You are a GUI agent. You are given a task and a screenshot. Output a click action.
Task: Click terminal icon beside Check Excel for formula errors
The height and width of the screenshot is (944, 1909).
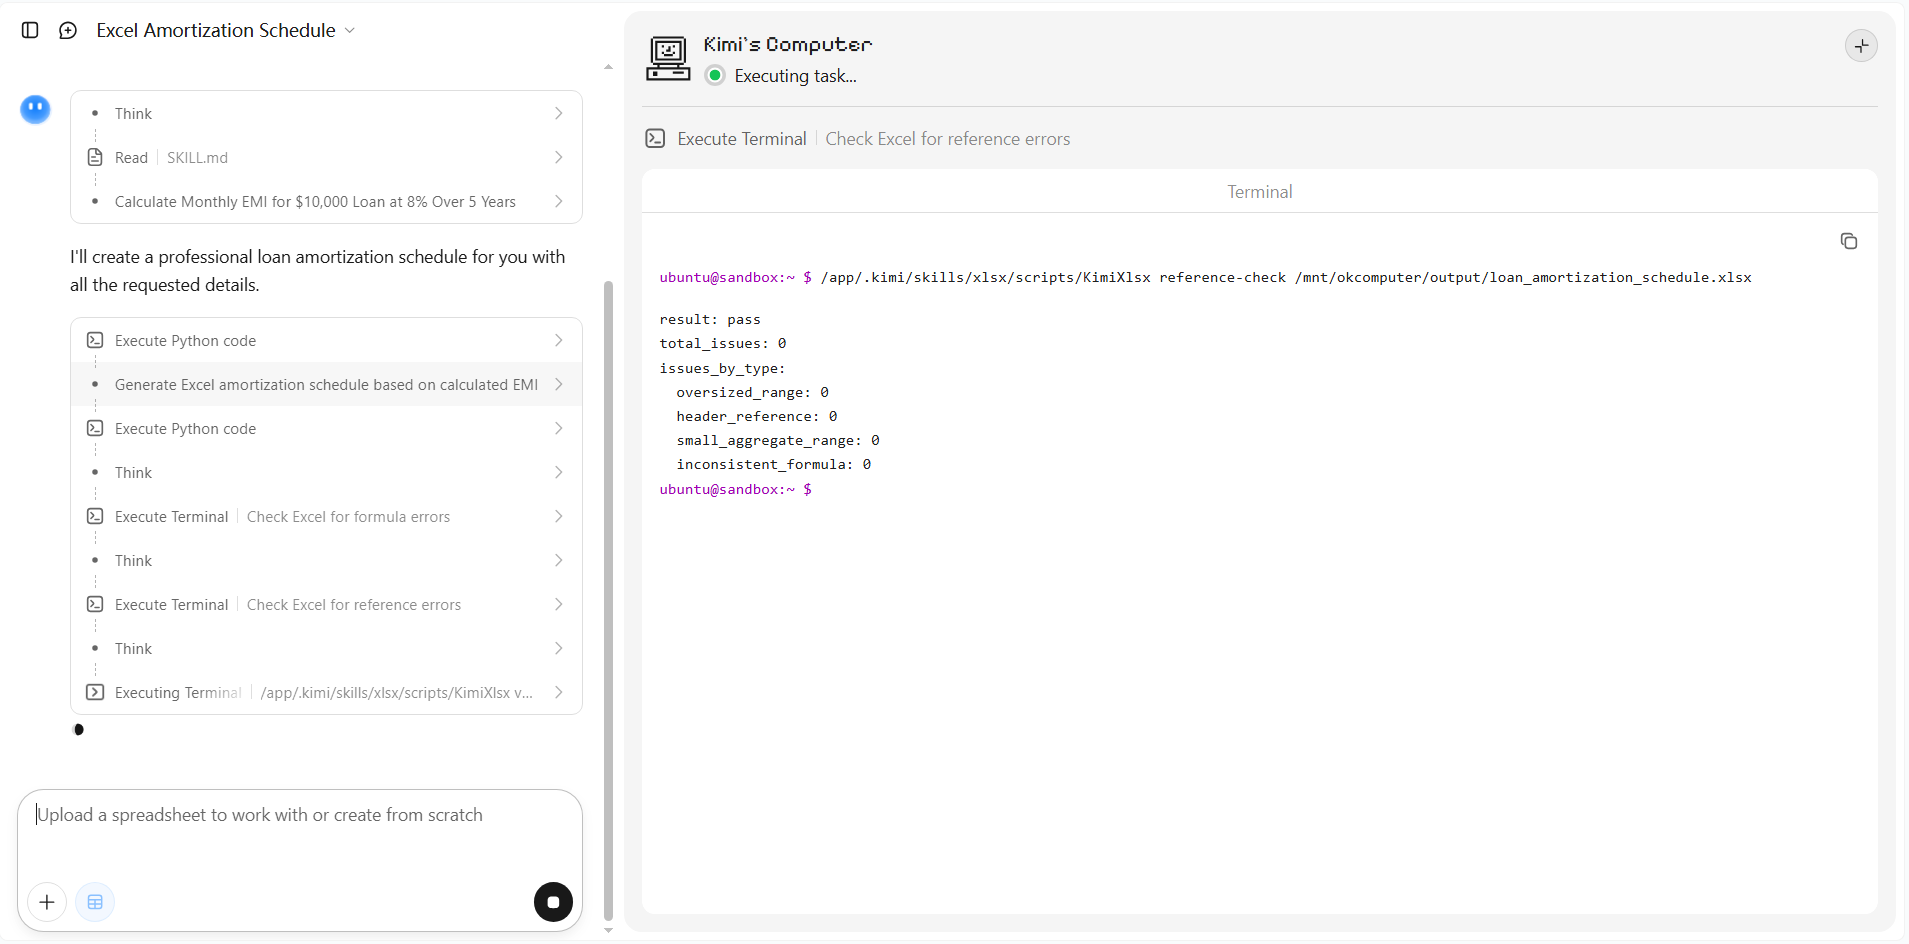[x=95, y=516]
